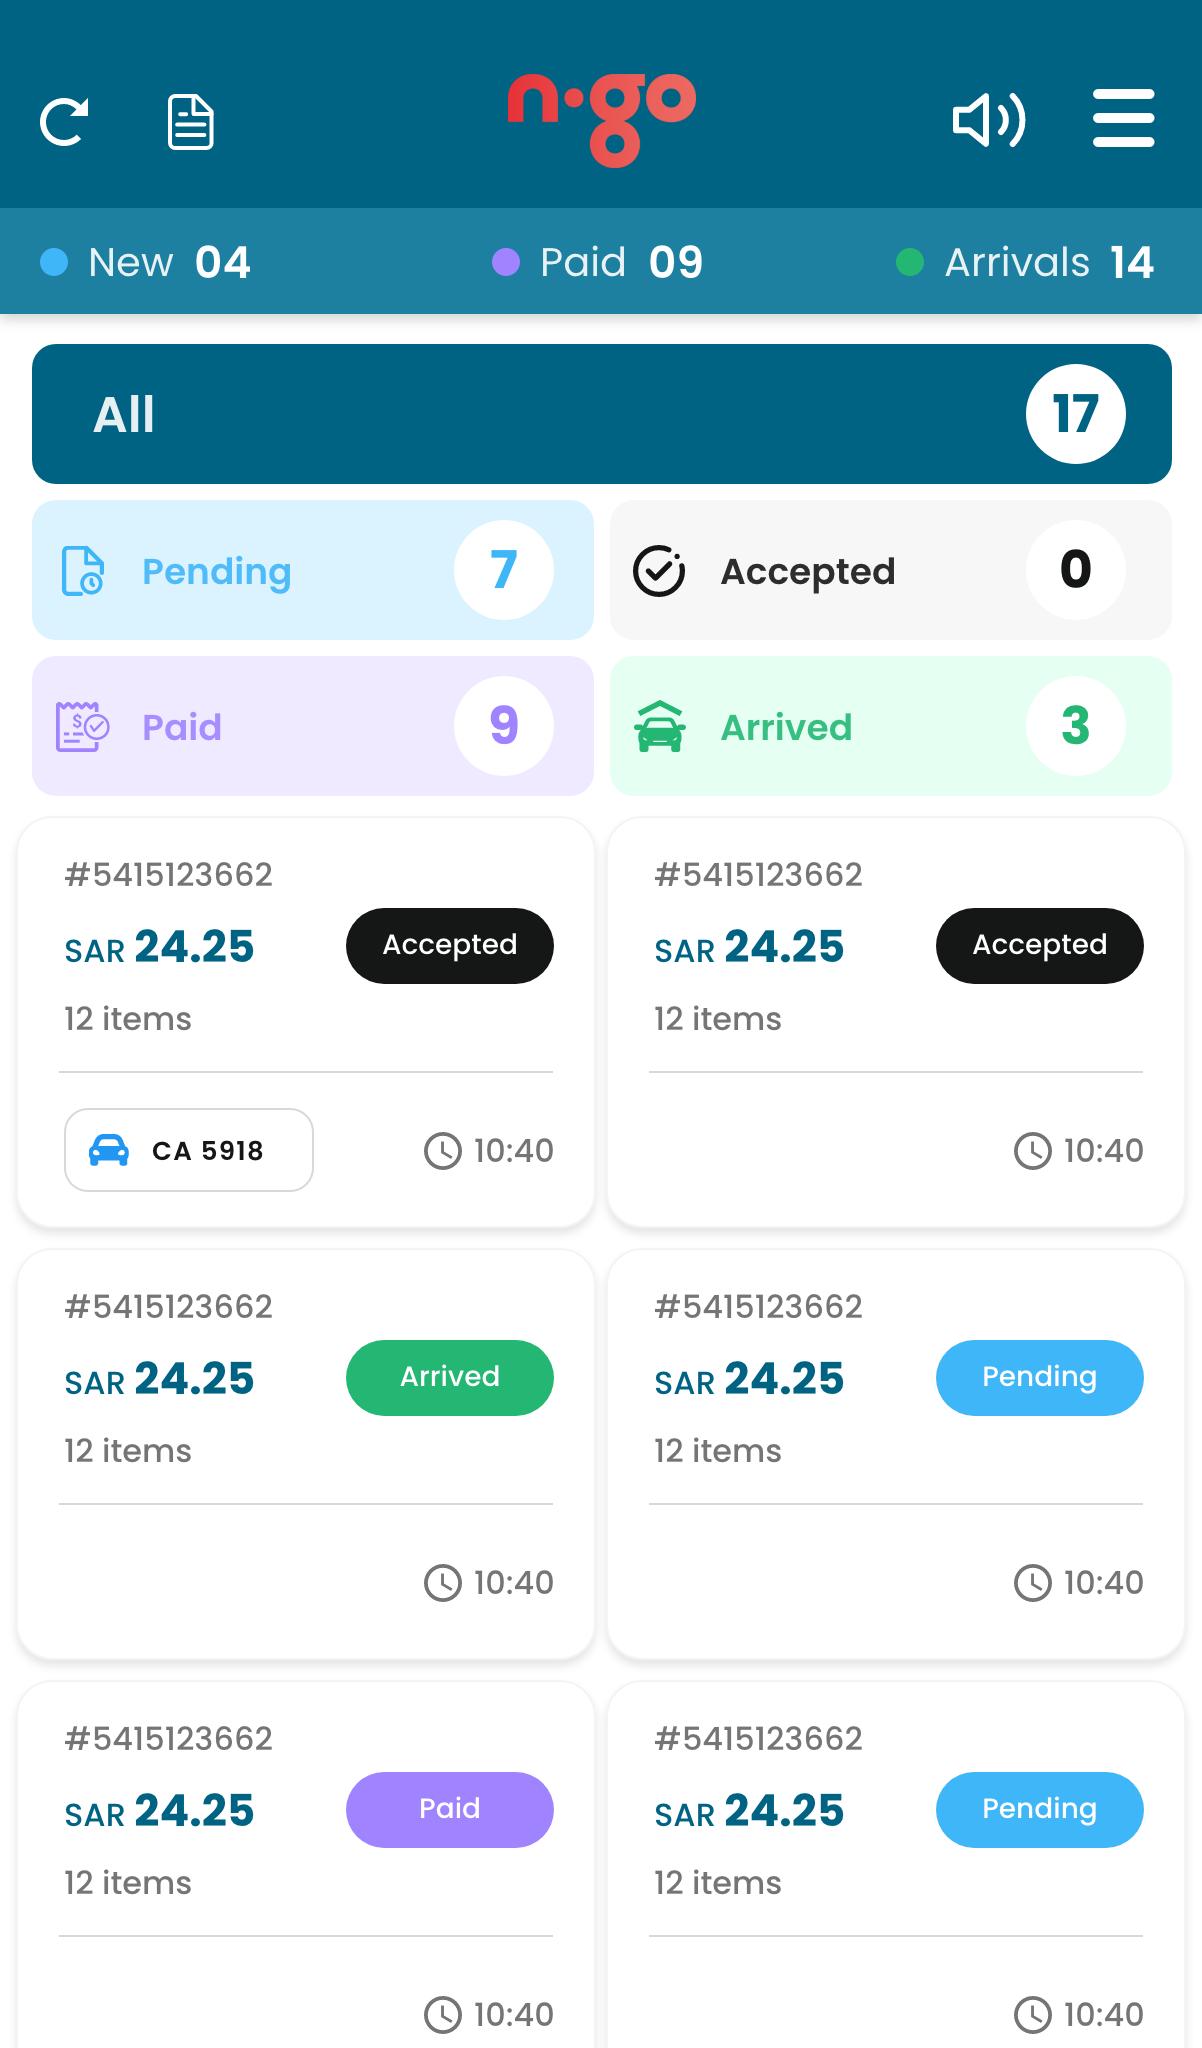Viewport: 1202px width, 2048px height.
Task: Filter orders by Paid tile
Action: click(312, 726)
